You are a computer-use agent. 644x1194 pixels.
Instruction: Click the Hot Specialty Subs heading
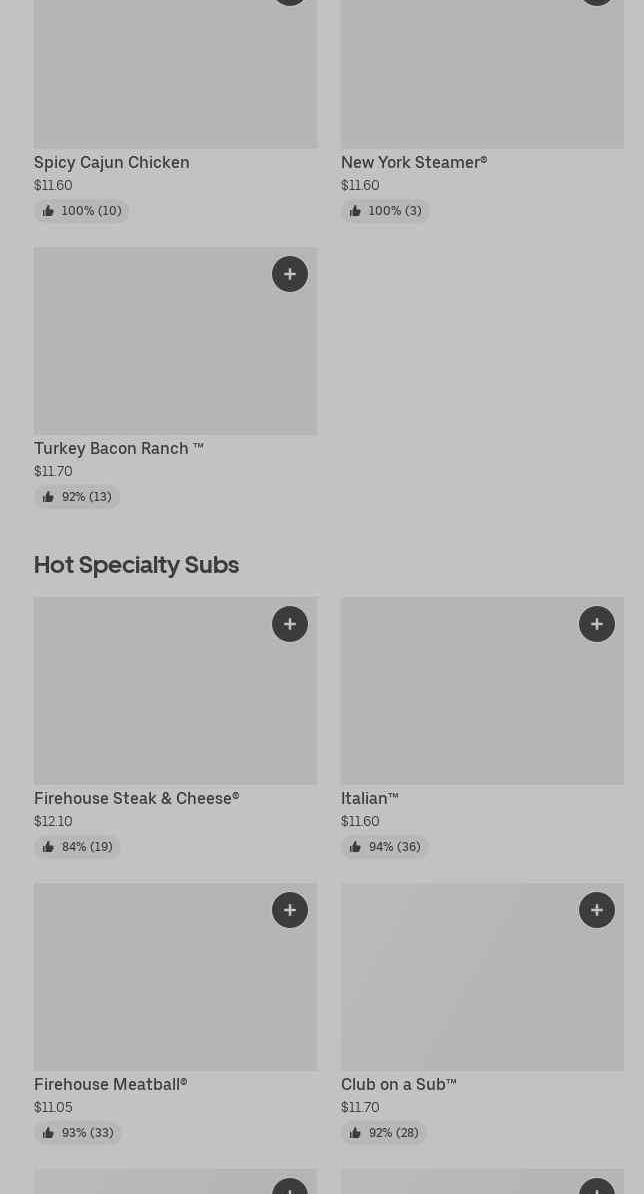tap(136, 564)
